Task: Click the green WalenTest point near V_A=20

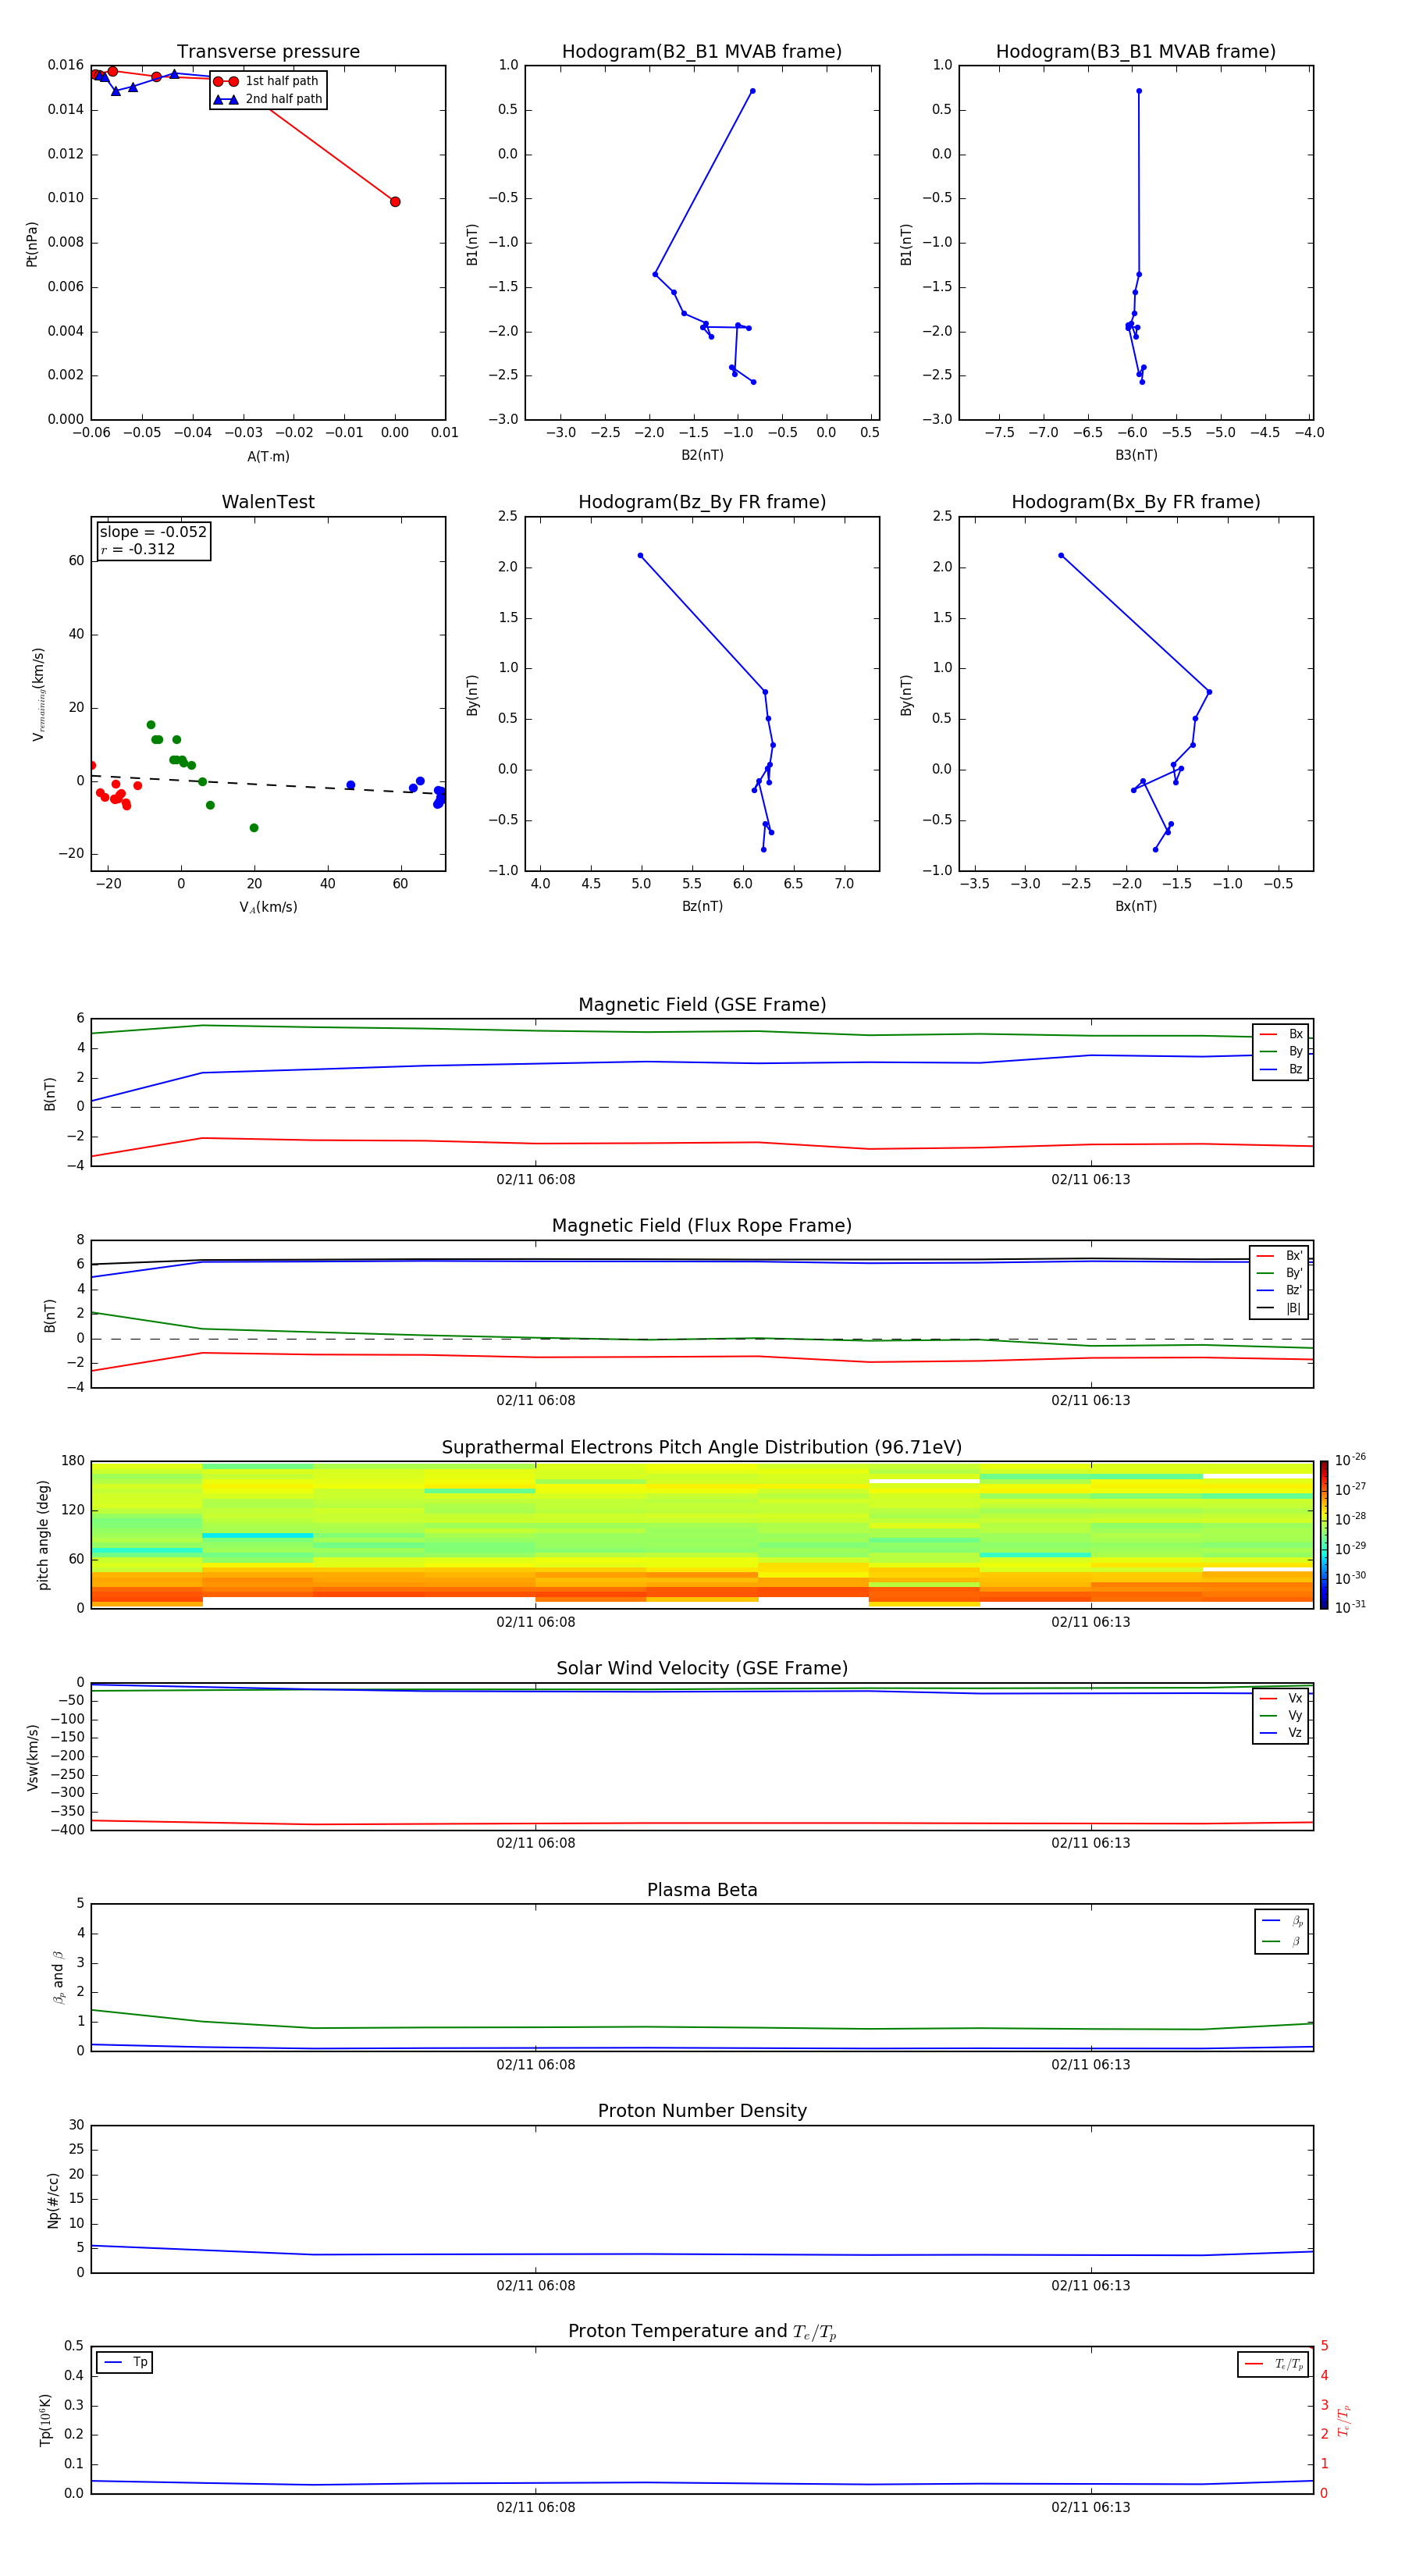Action: click(254, 828)
